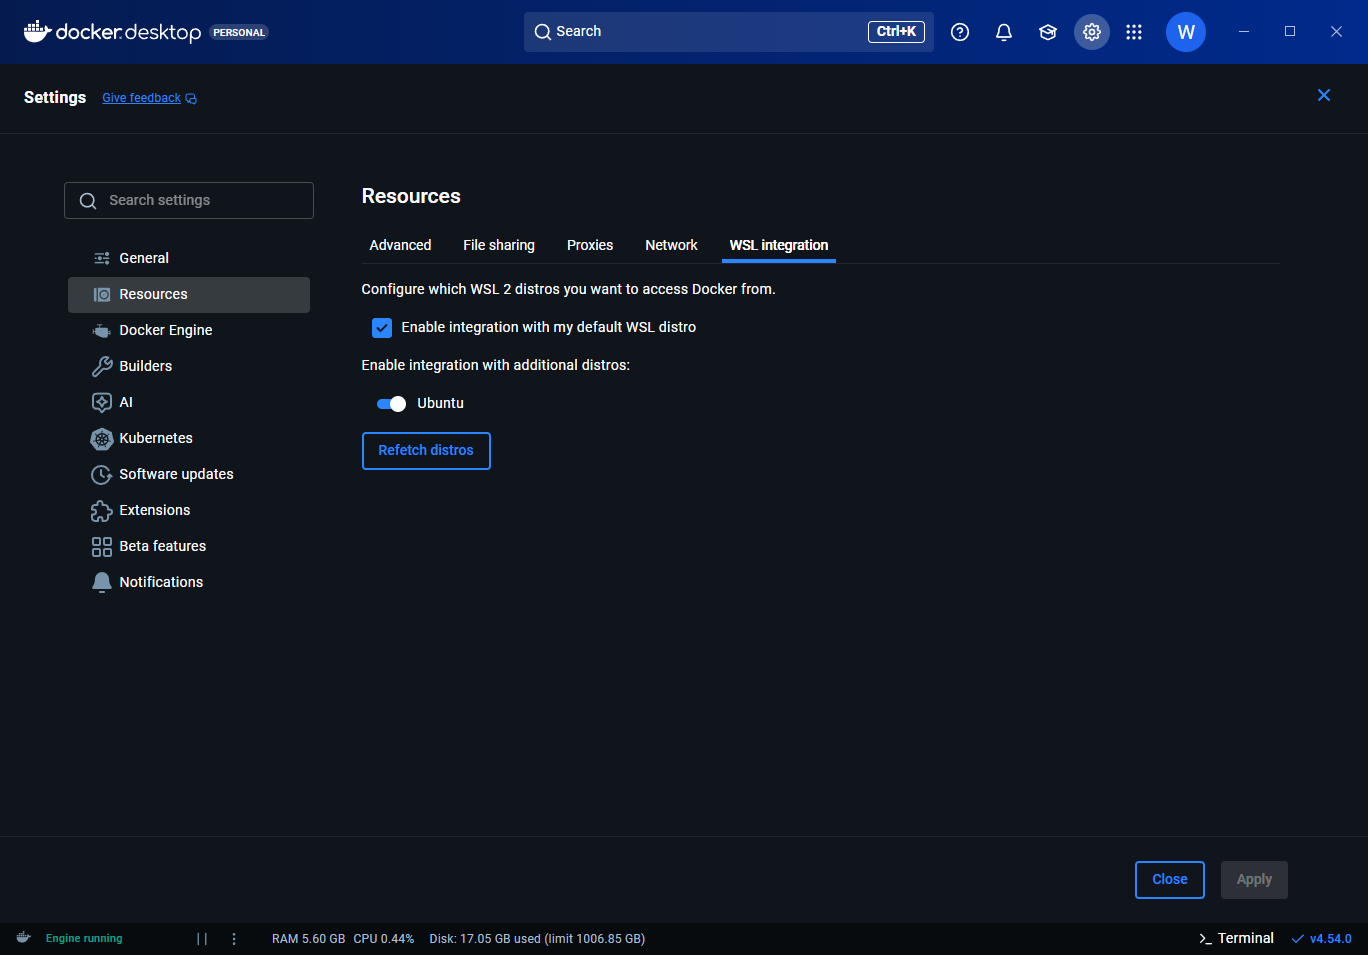
Task: Open the help question mark icon
Action: tap(960, 32)
